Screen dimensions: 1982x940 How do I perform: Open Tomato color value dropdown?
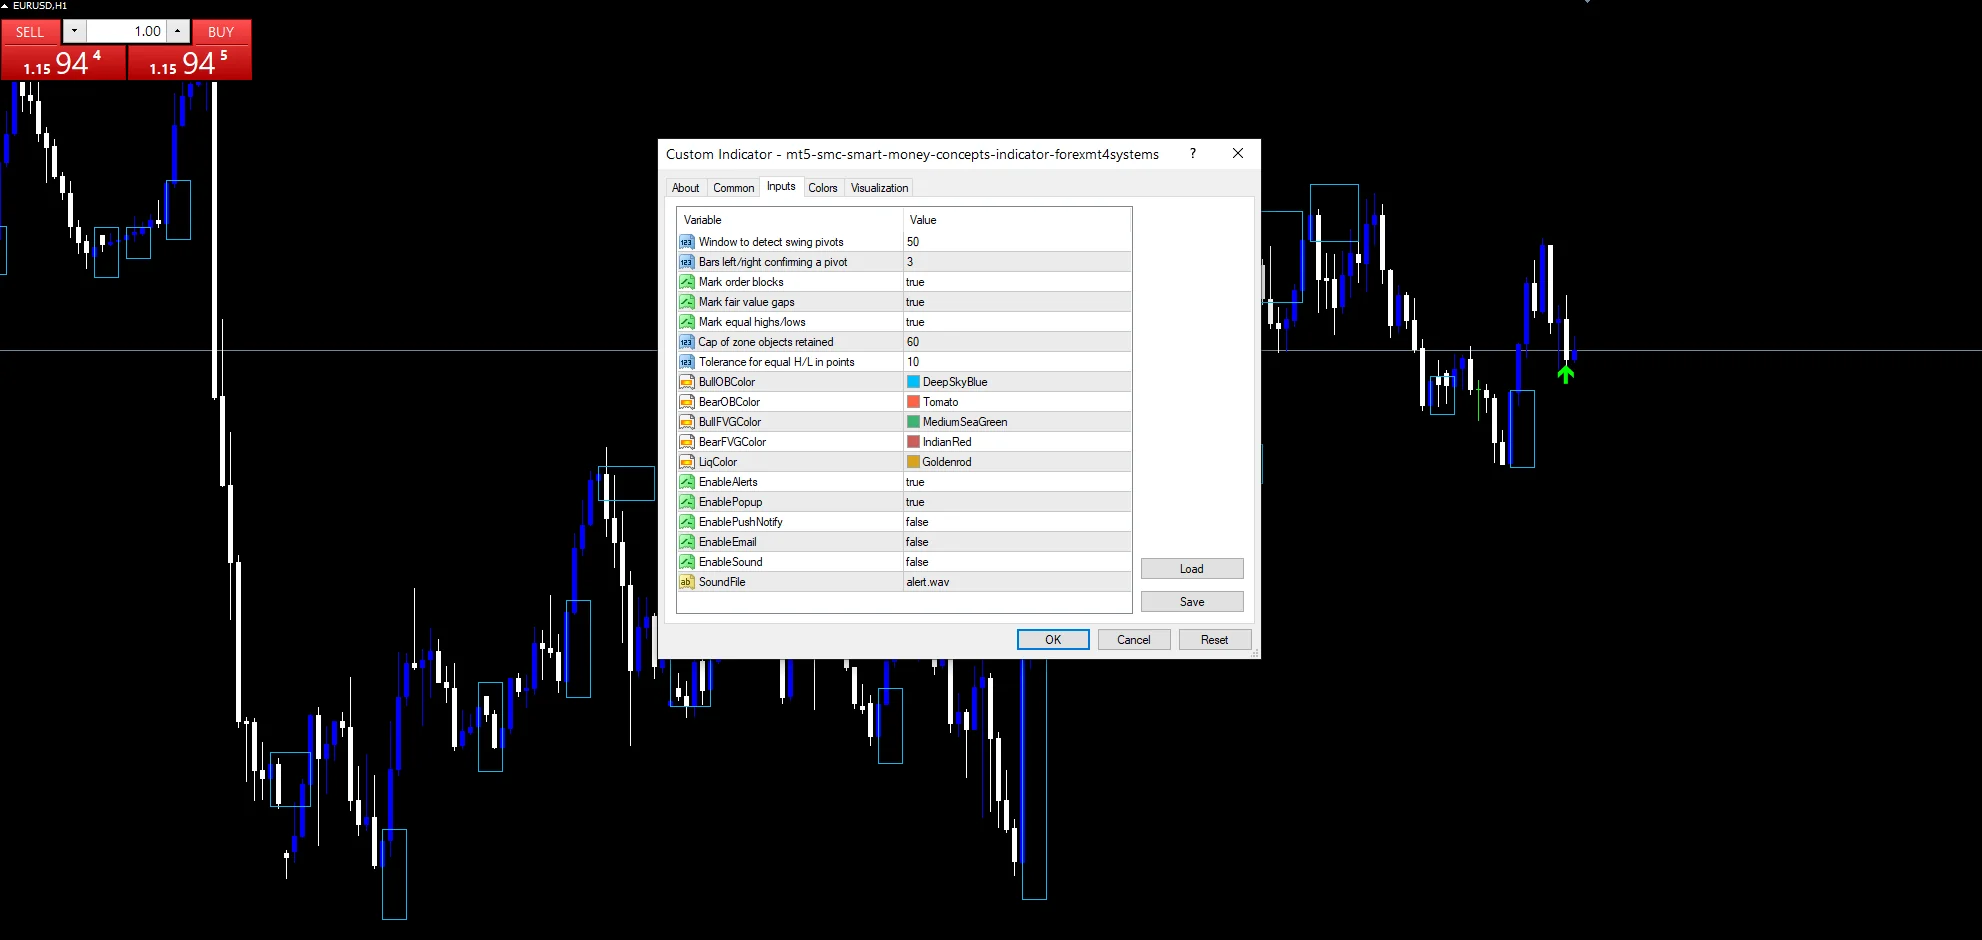pos(1017,402)
